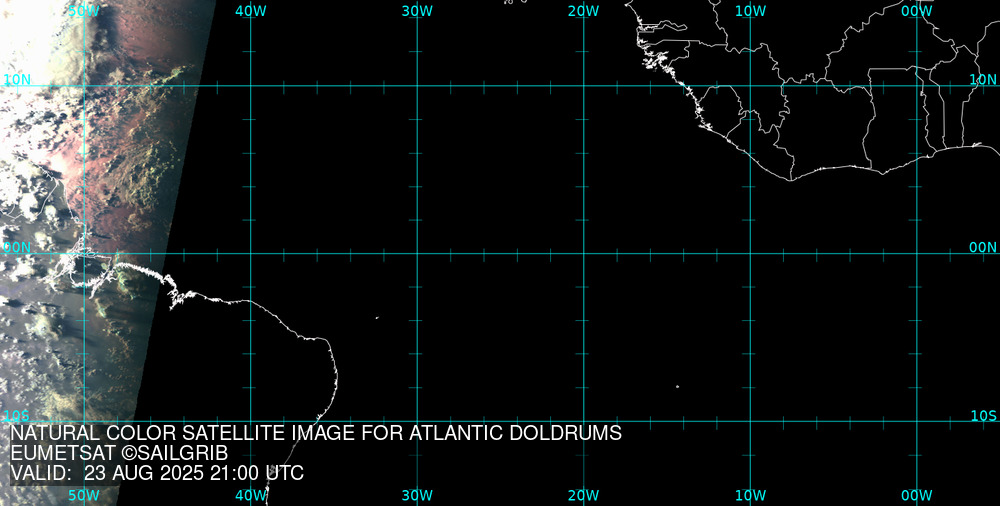The height and width of the screenshot is (506, 1000).
Task: Click the 10S label opposite the title's side
Action: (x=983, y=416)
